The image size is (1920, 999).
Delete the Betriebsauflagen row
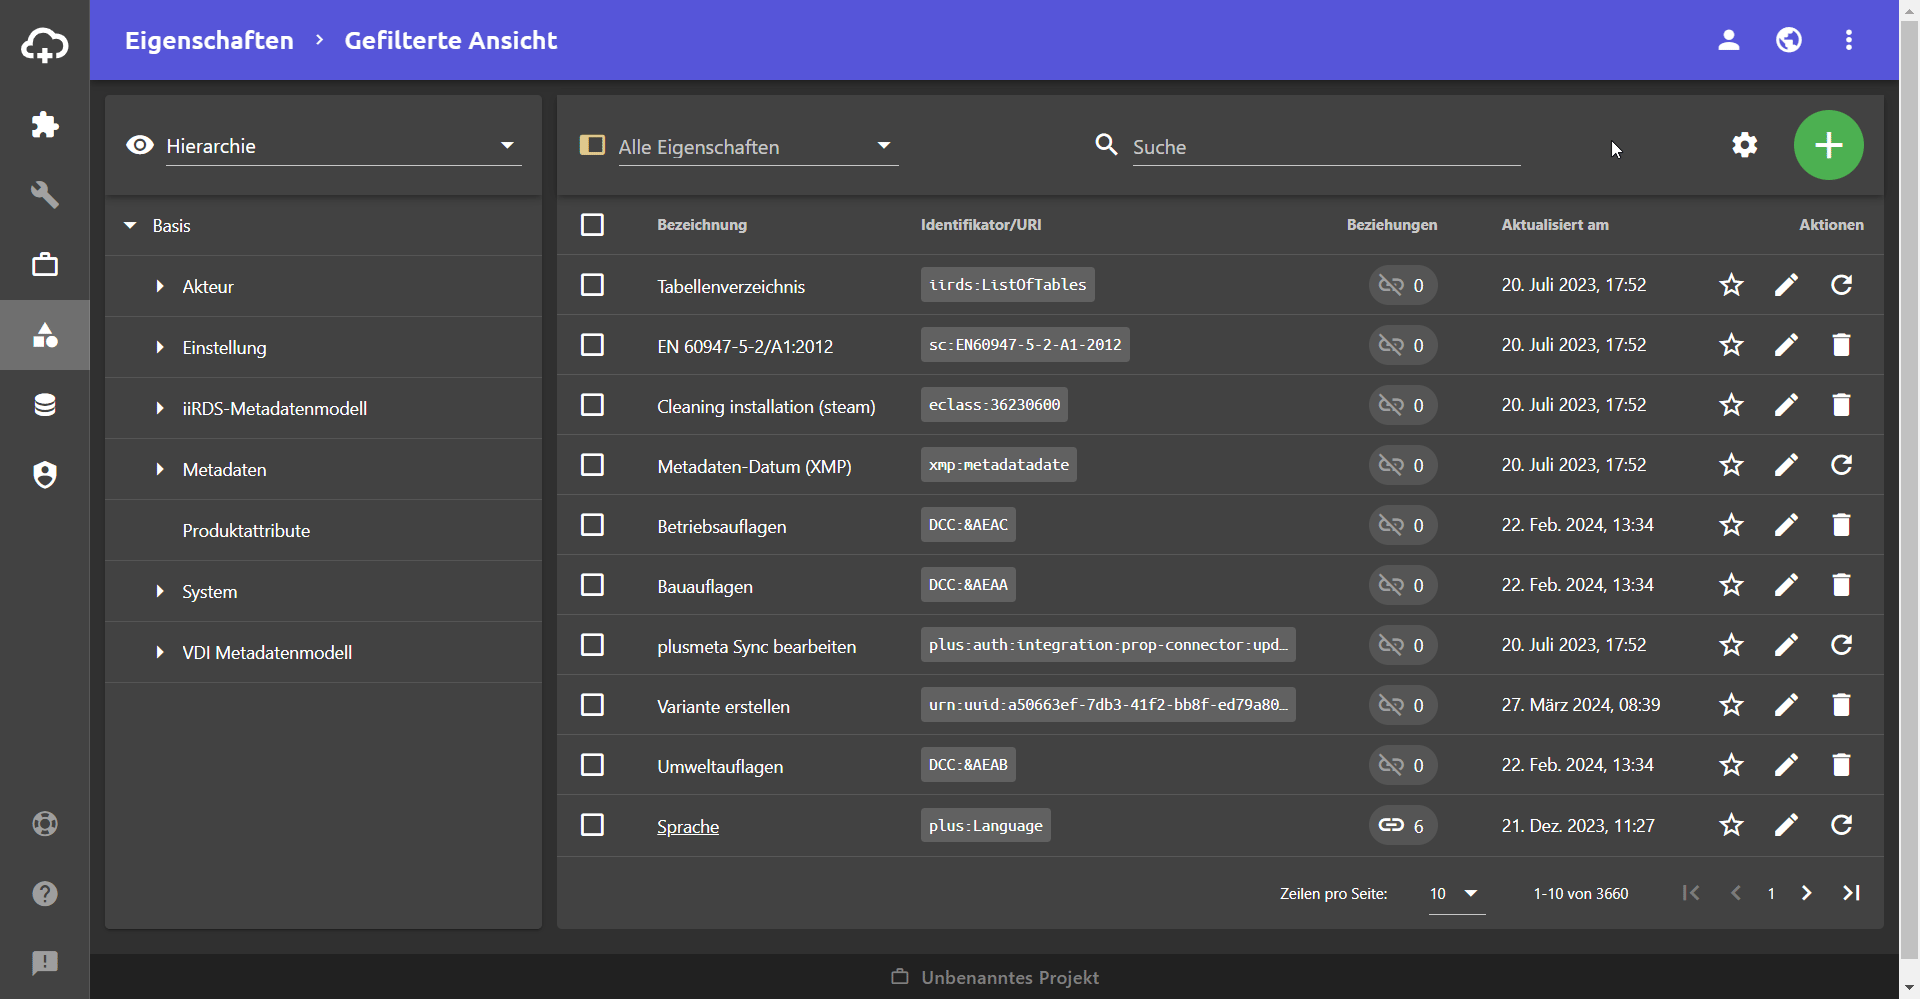(1841, 525)
